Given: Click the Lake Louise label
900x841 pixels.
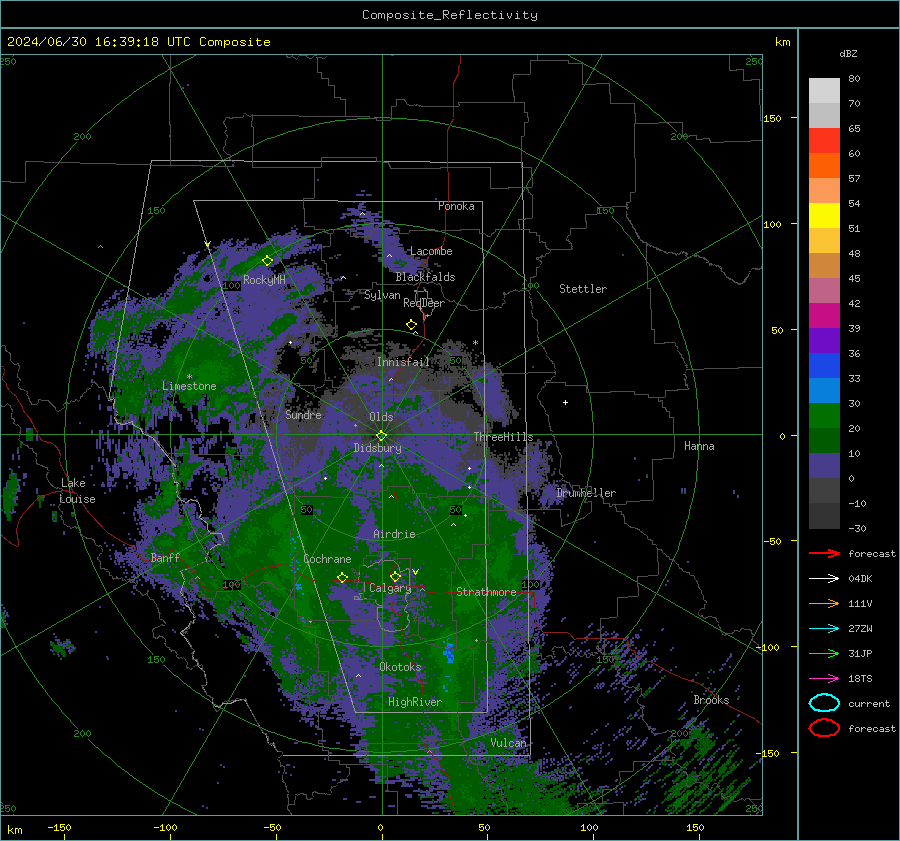Looking at the screenshot, I should (77, 491).
